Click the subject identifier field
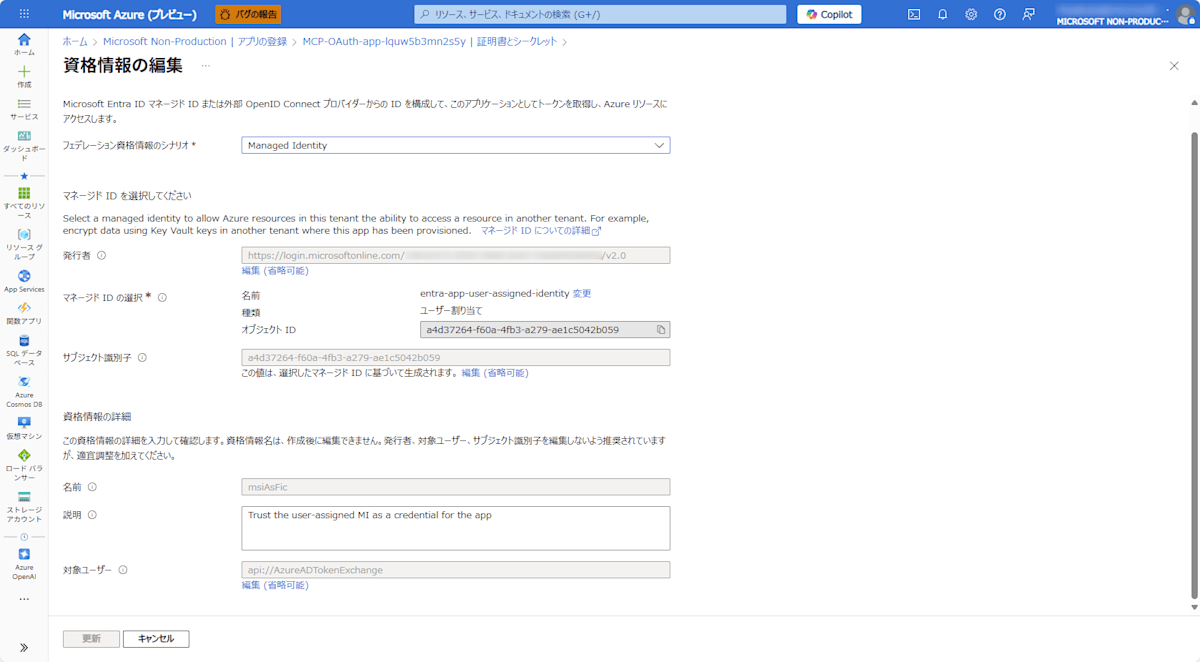Viewport: 1200px width, 662px height. [x=456, y=357]
